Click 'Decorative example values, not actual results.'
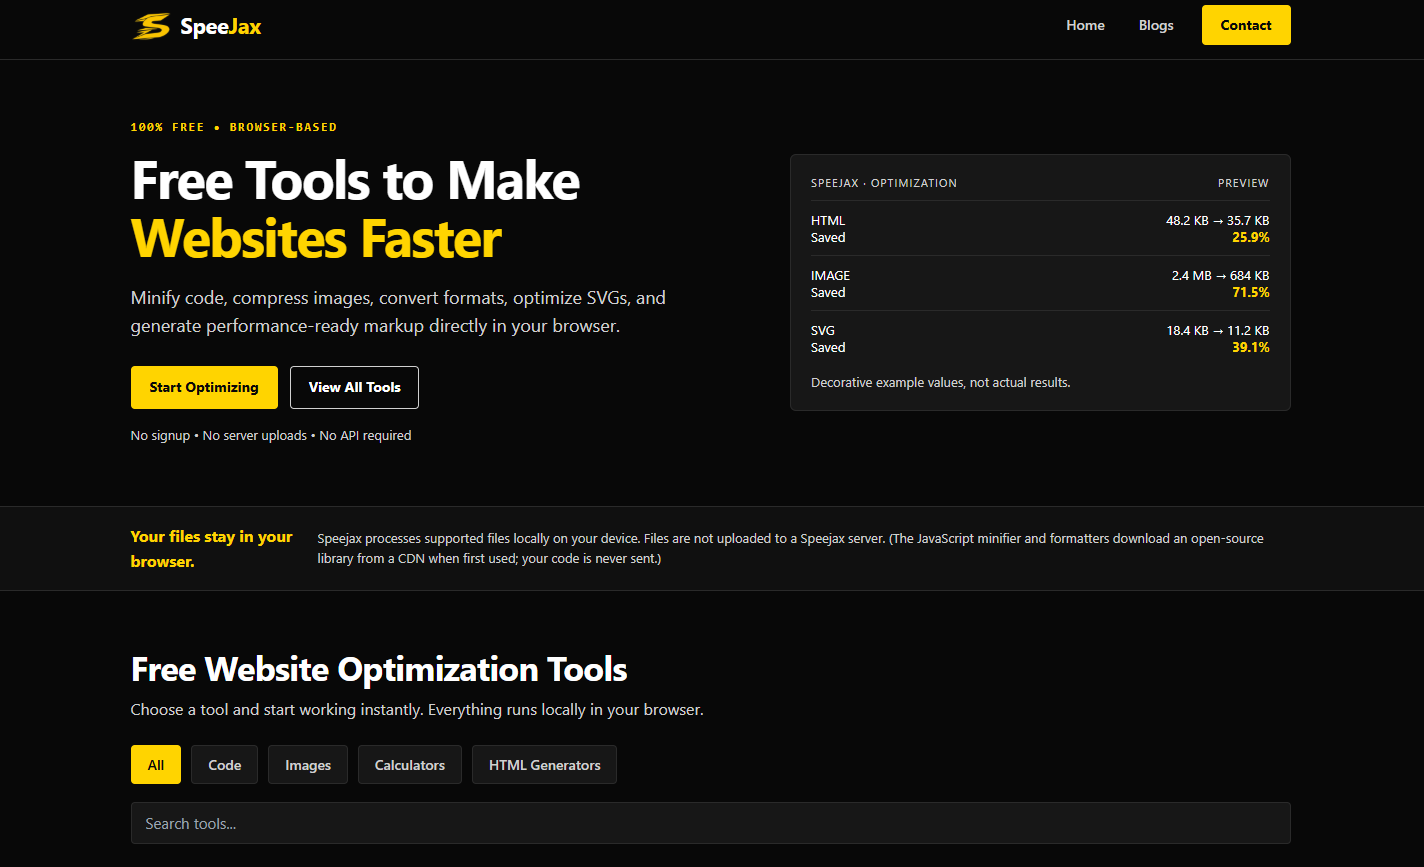The height and width of the screenshot is (867, 1424). (941, 382)
